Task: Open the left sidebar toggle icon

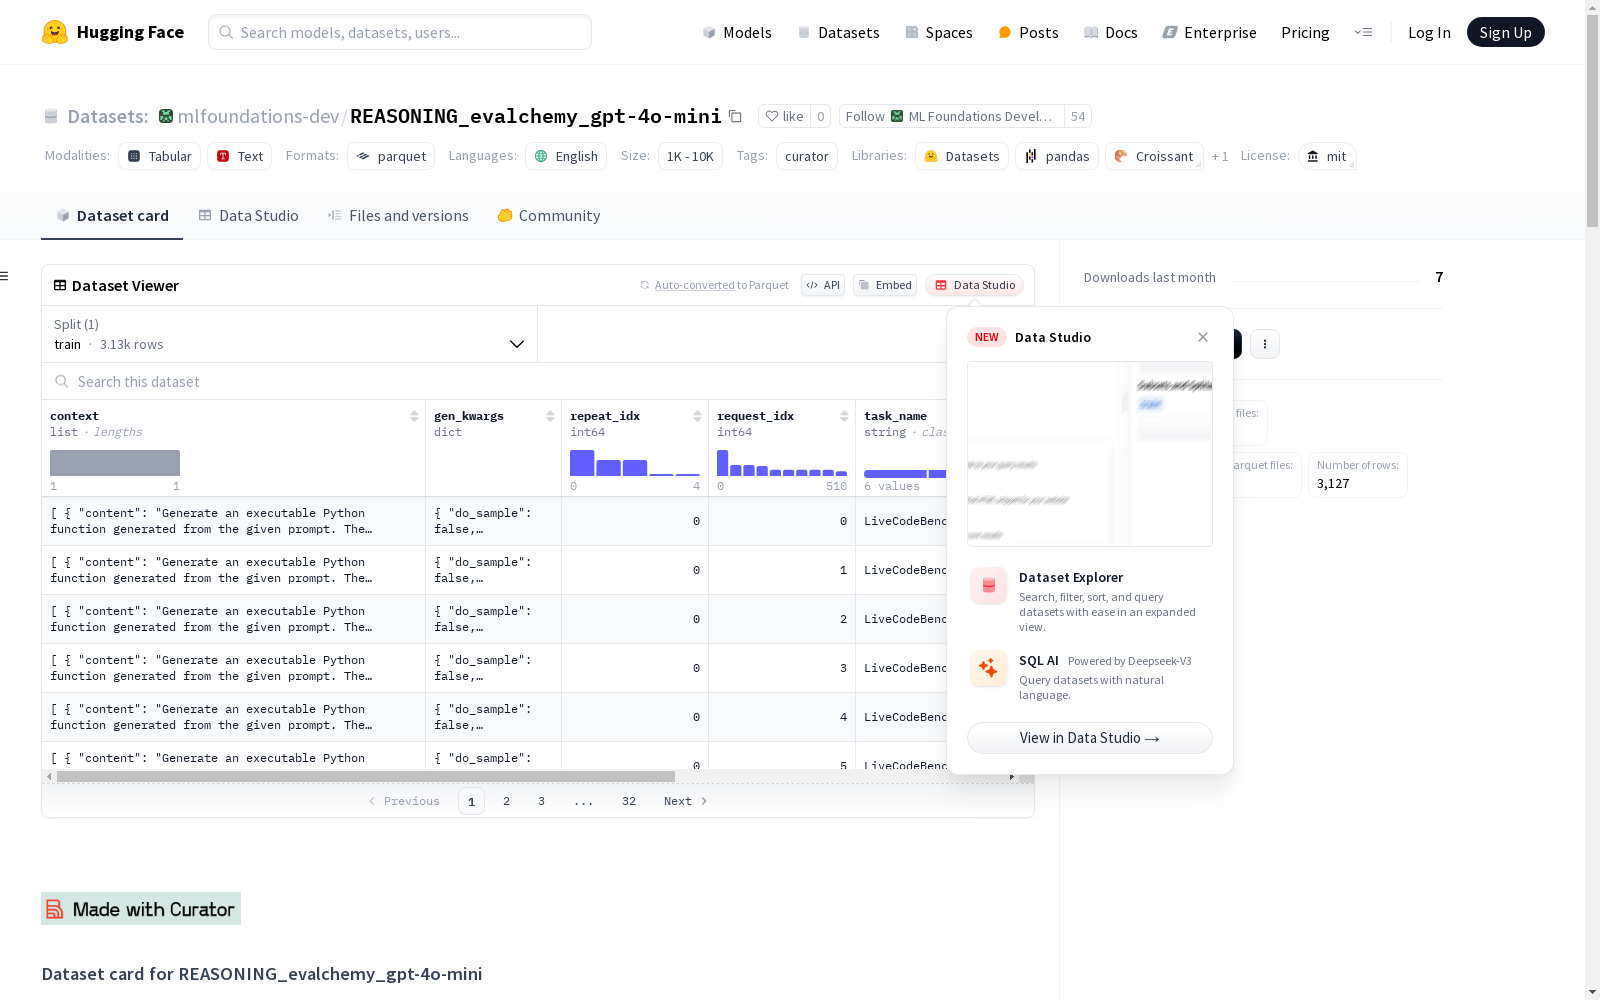Action: click(x=5, y=276)
